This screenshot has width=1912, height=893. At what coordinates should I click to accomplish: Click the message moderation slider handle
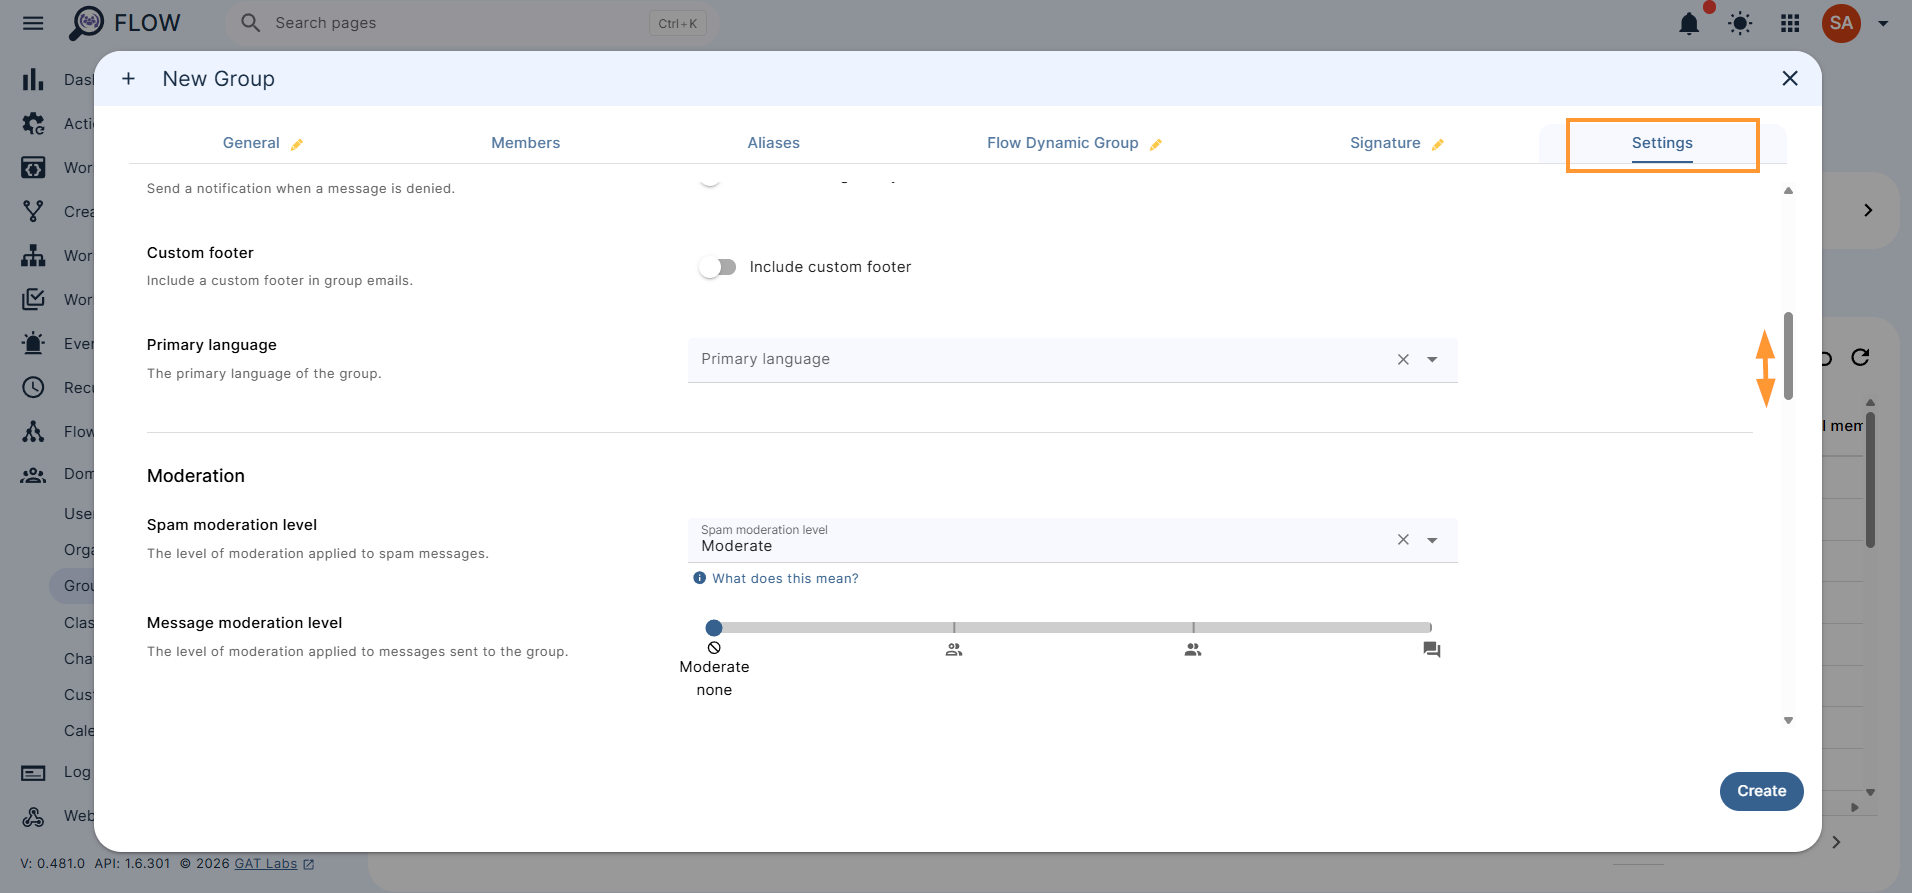pos(714,628)
